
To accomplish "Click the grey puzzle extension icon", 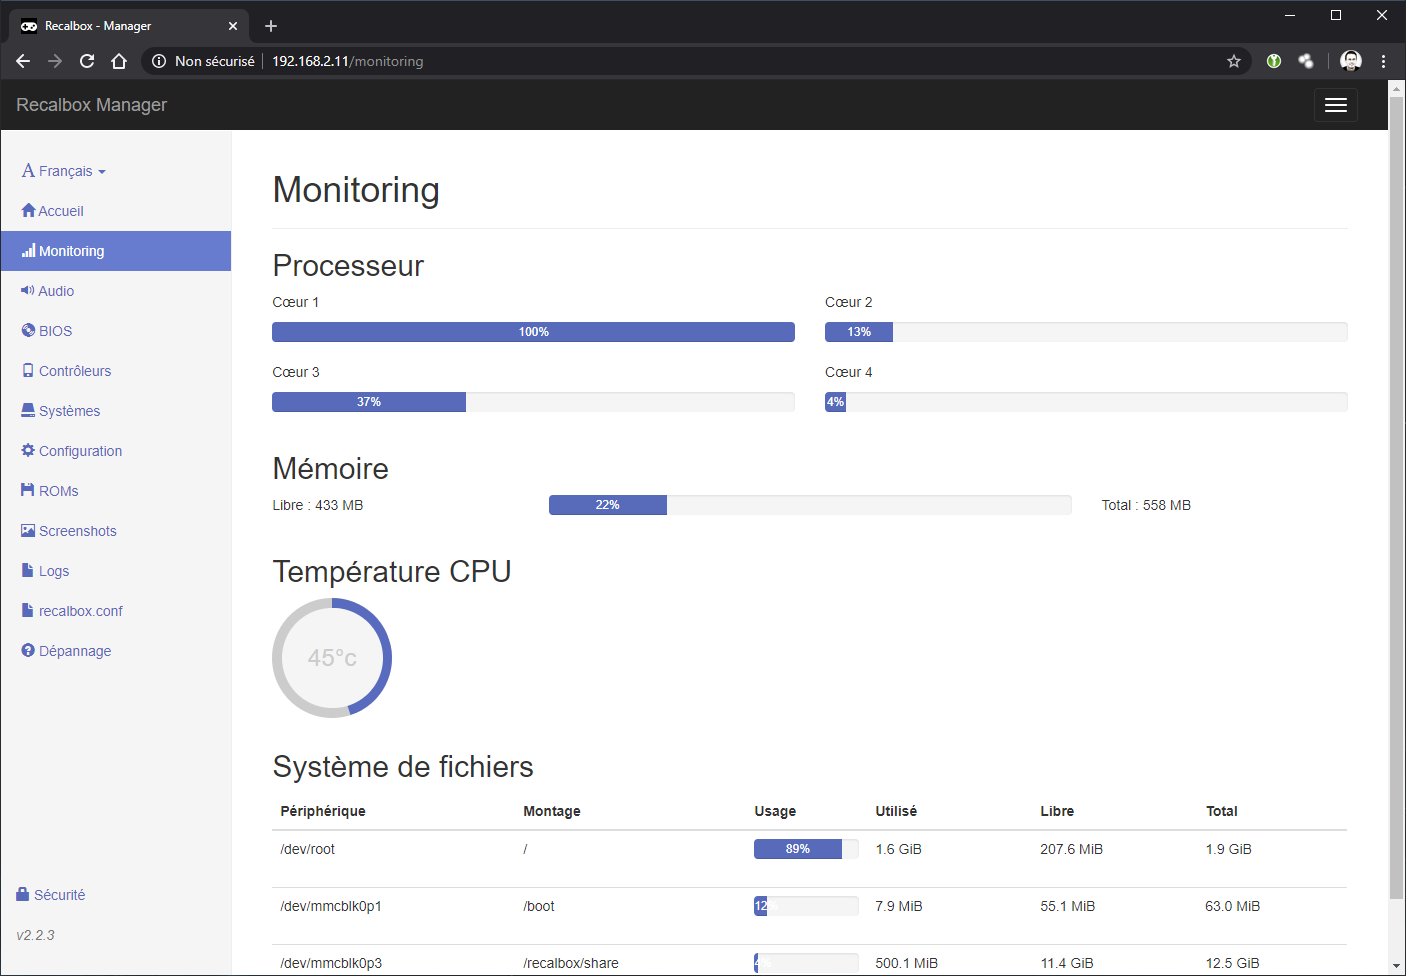I will tap(1306, 61).
